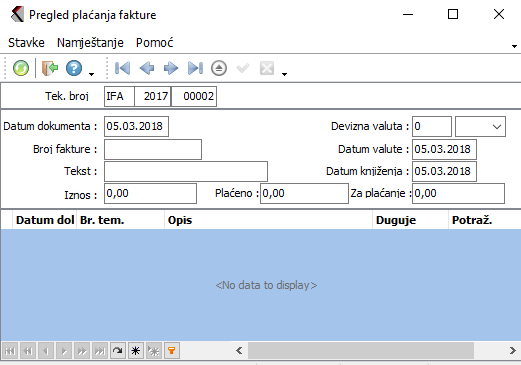The height and width of the screenshot is (365, 521).
Task: Open help via blue question mark icon
Action: coord(74,68)
